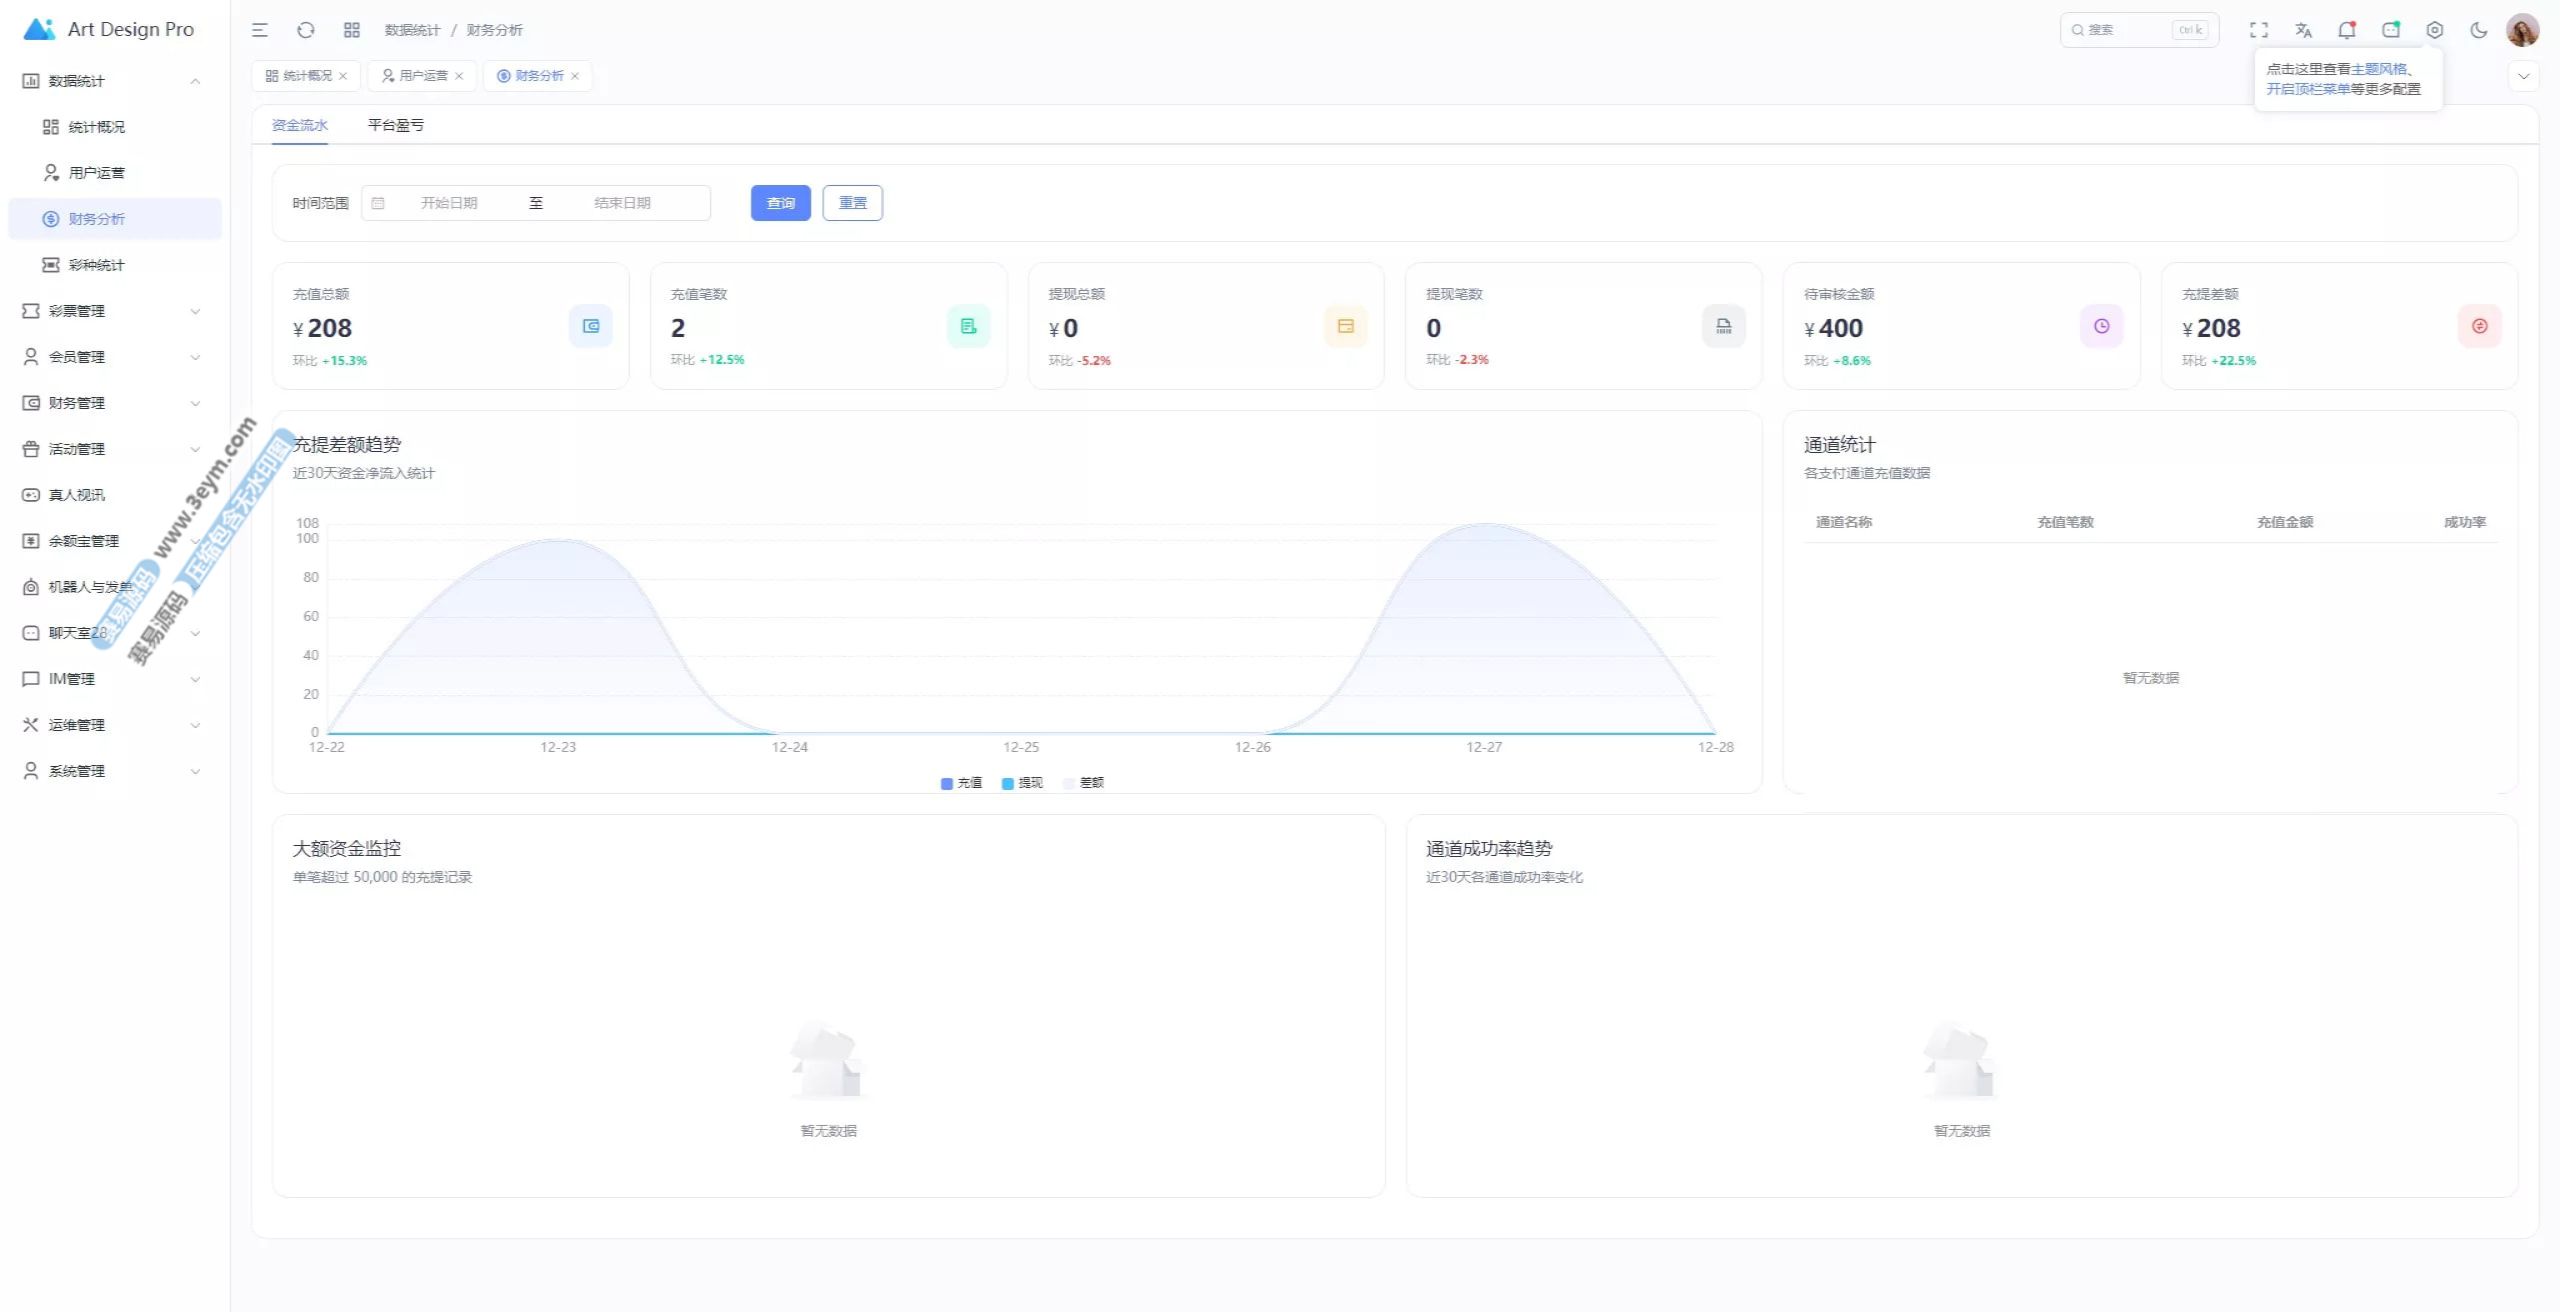The image size is (2560, 1312).
Task: Collapse sidebar with the hamburger menu icon
Action: click(x=260, y=30)
